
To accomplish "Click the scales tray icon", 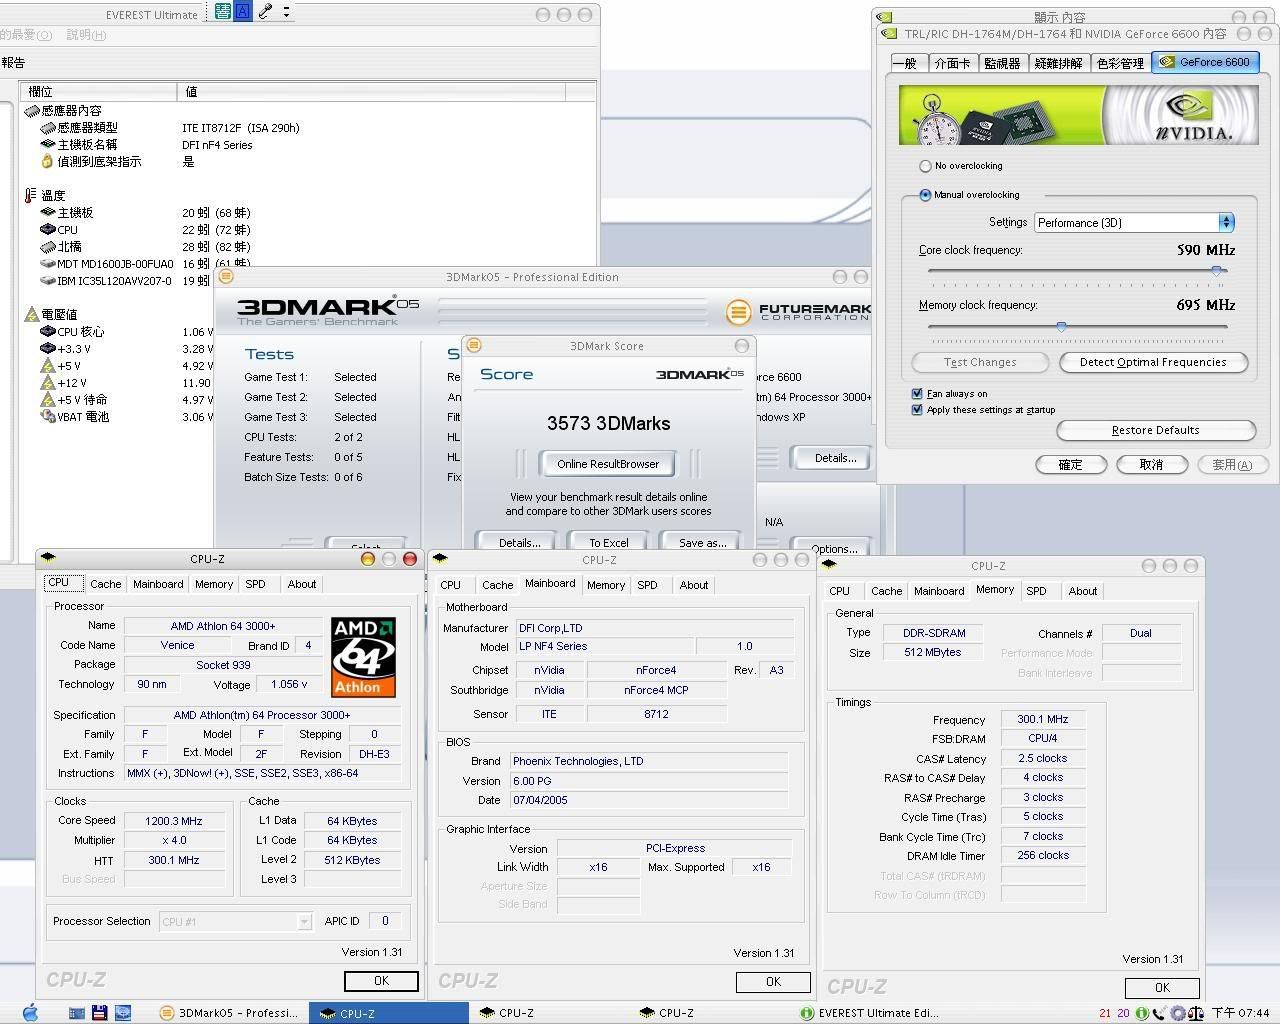I will pos(1195,1013).
